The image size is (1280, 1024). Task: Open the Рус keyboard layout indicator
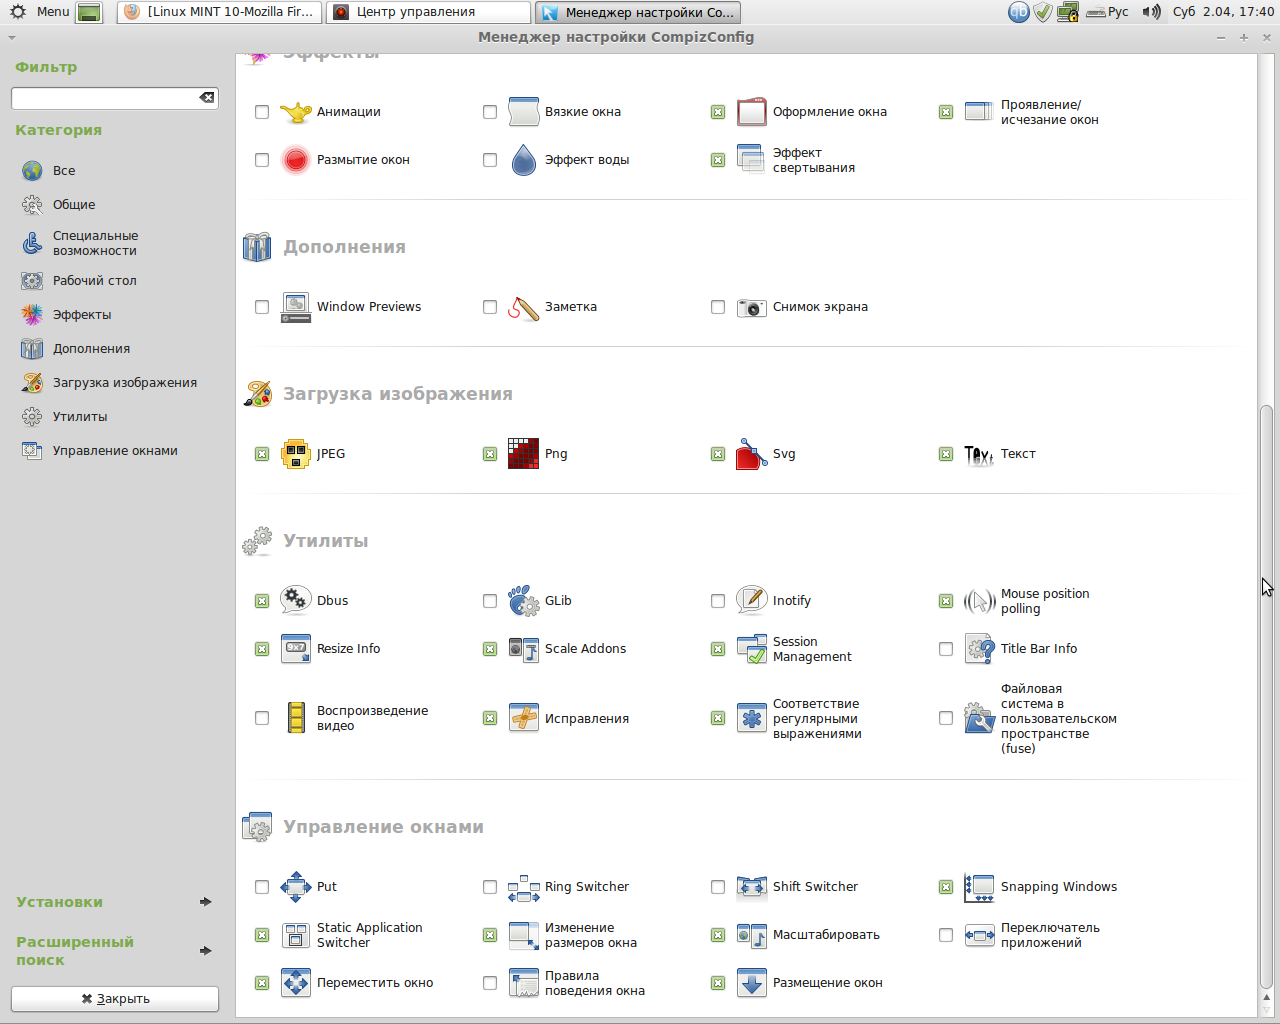[1108, 12]
